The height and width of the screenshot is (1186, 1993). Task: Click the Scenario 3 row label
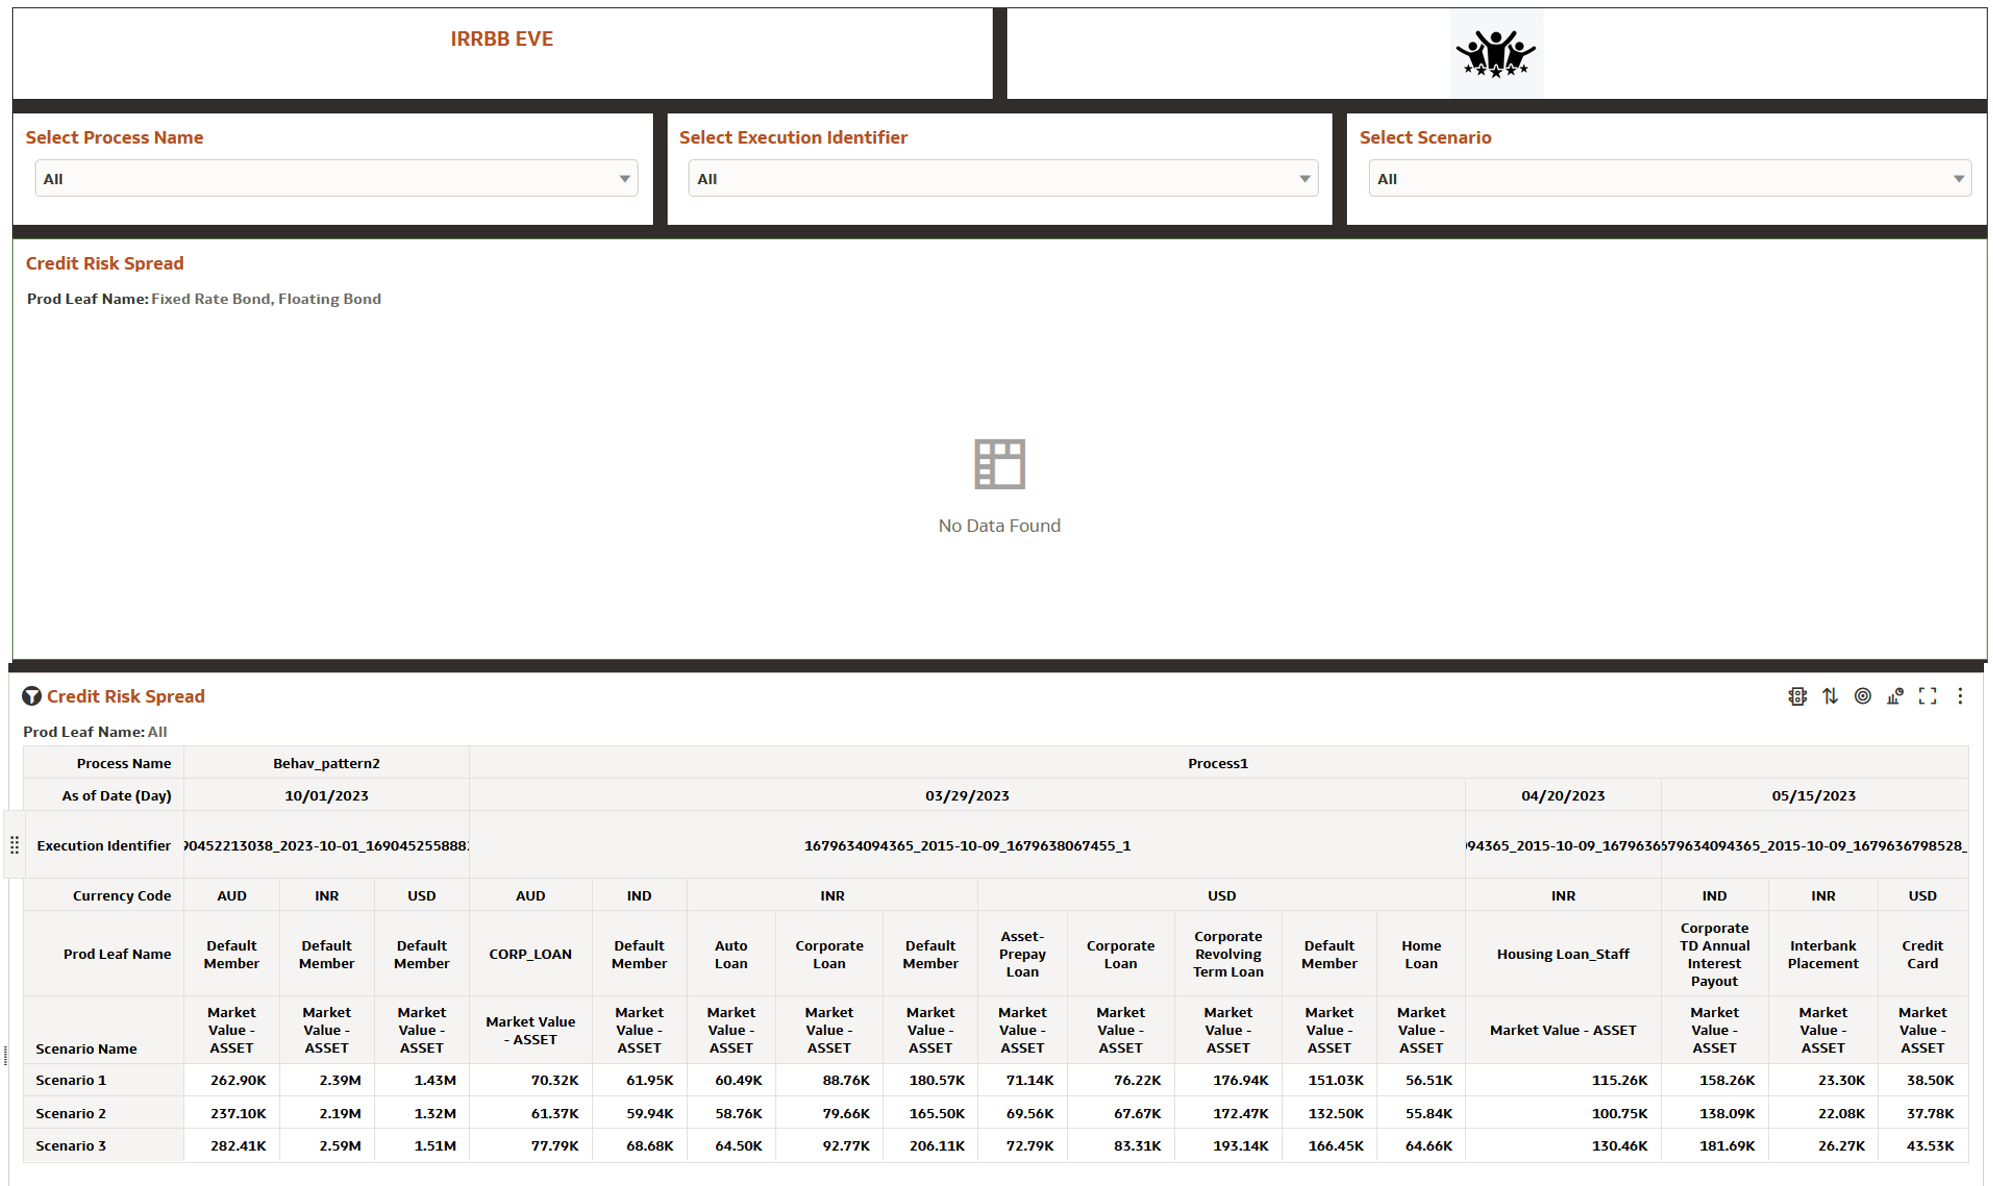click(x=71, y=1146)
